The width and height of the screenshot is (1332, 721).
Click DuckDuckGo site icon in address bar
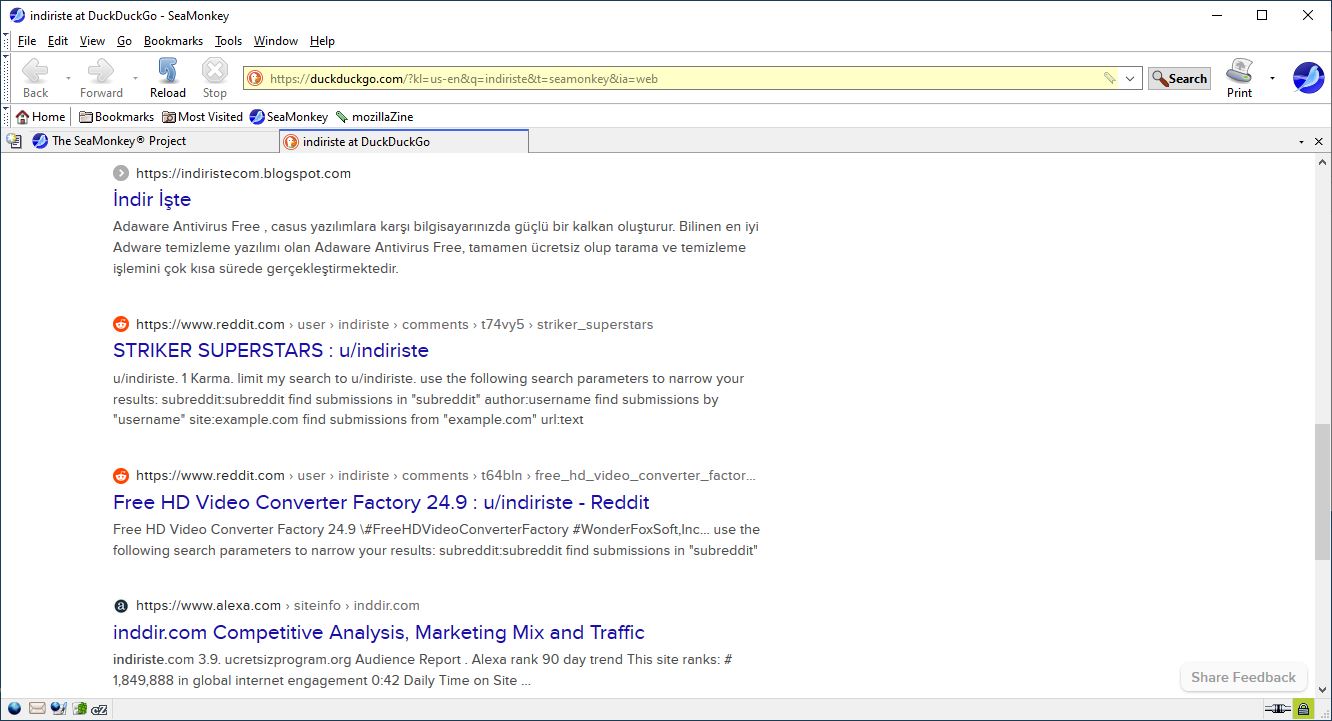click(255, 79)
